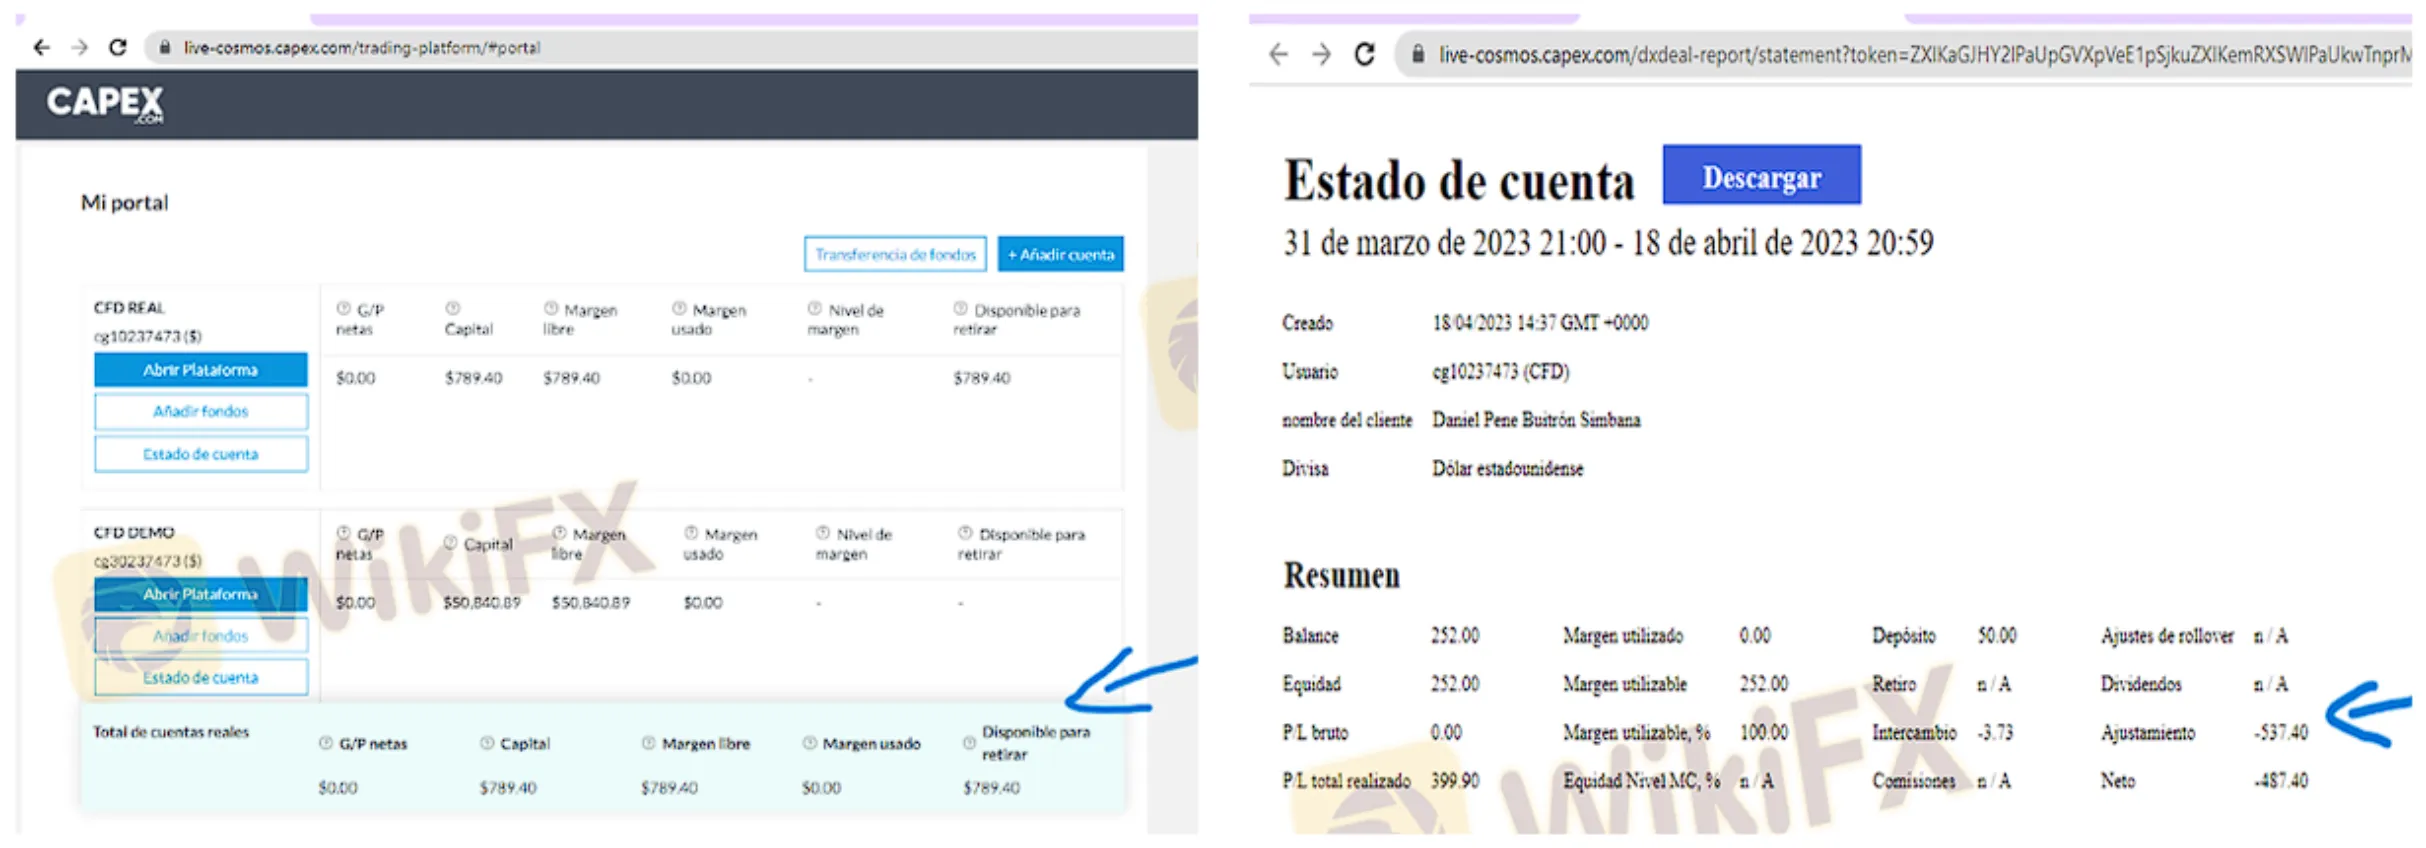Select the $50,840.89 Capital value of CFD DEMO
Image resolution: width=2426 pixels, height=848 pixels.
[482, 602]
